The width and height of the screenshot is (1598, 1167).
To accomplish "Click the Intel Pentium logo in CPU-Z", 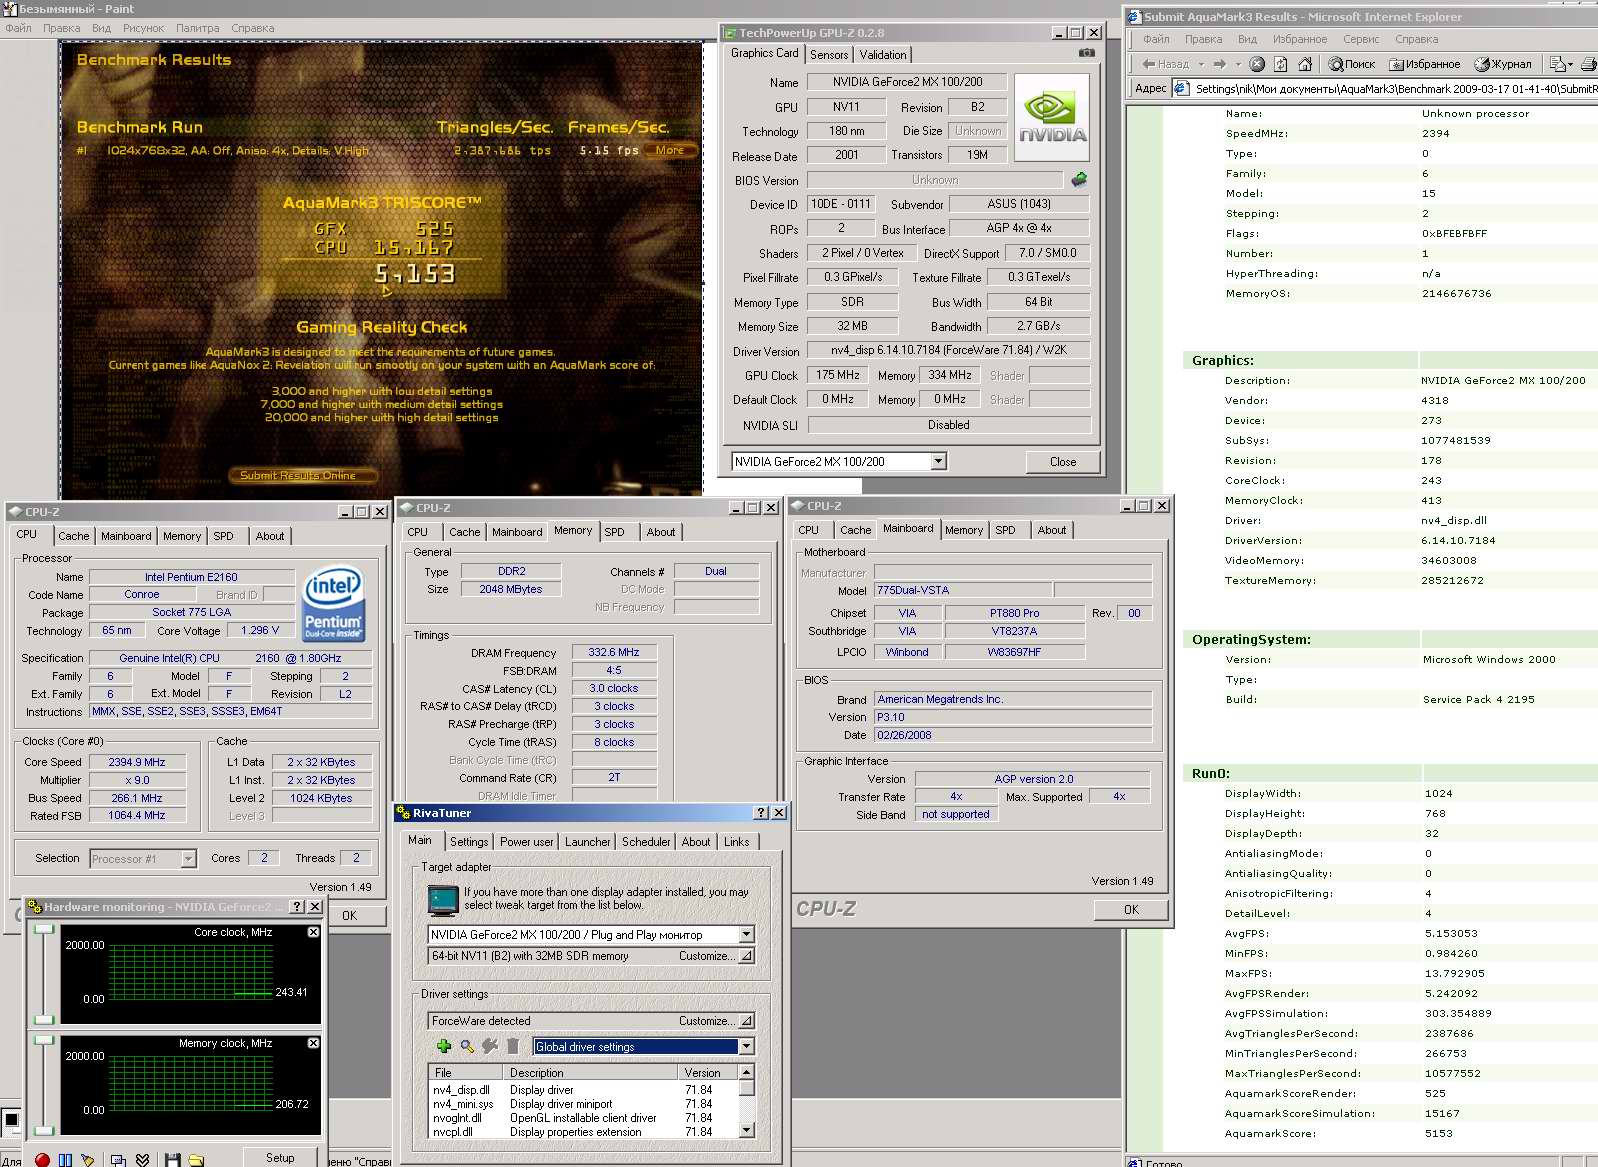I will [x=333, y=604].
